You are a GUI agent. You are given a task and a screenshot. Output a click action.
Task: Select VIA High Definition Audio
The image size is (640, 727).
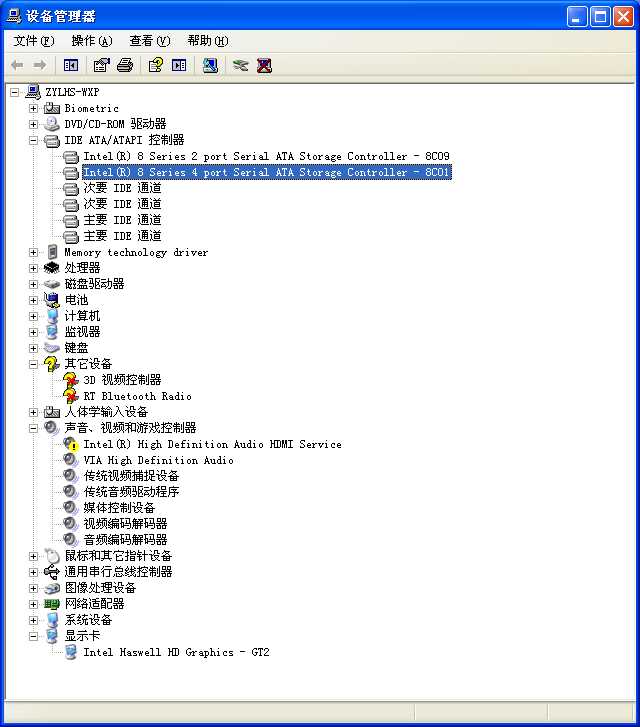(x=158, y=460)
